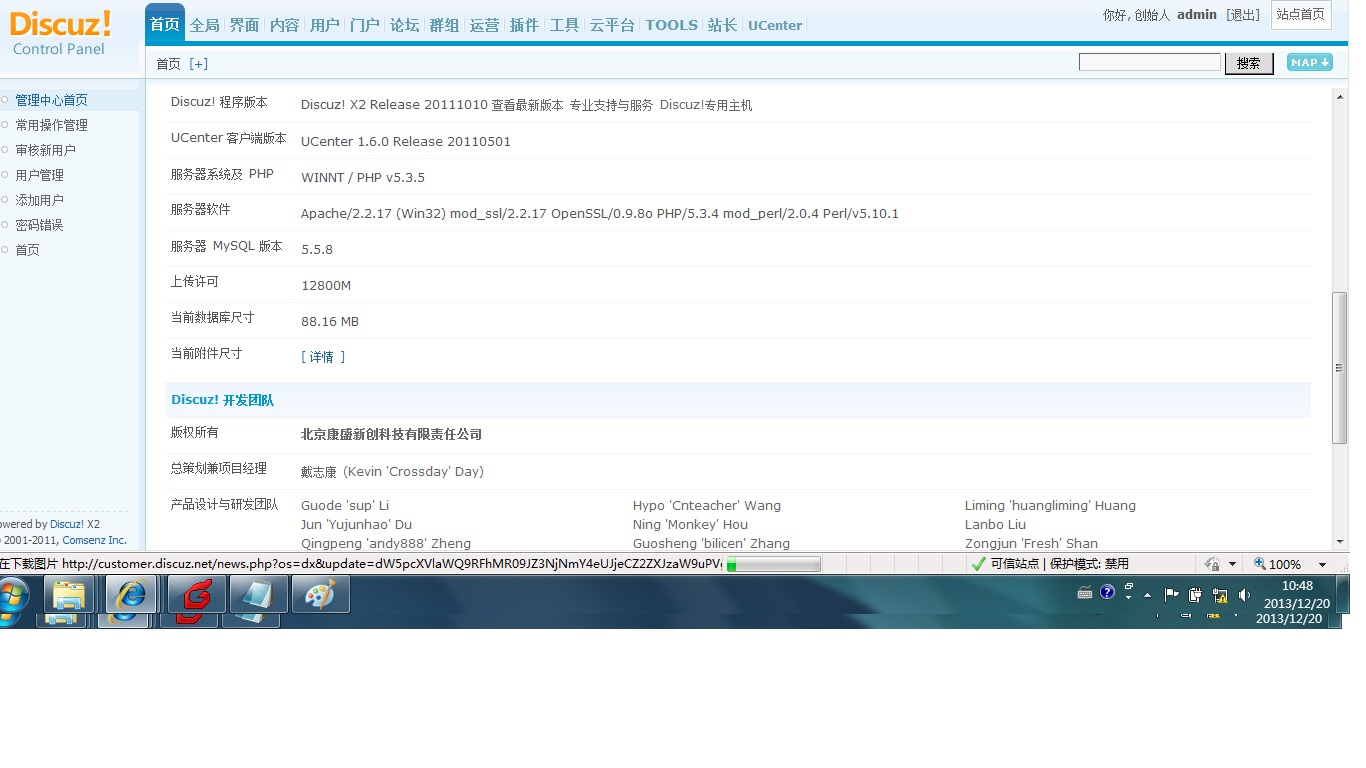Open the 内容 top navigation tab
The image size is (1366, 768).
[x=284, y=25]
